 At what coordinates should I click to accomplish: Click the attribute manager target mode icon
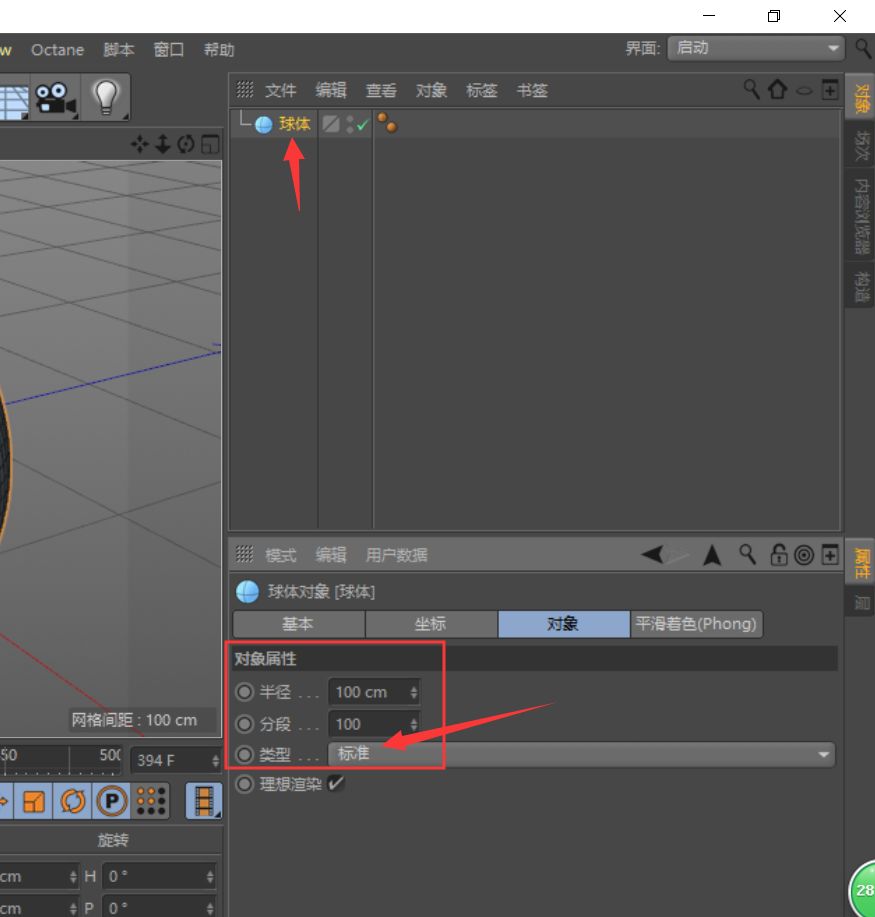(x=804, y=555)
